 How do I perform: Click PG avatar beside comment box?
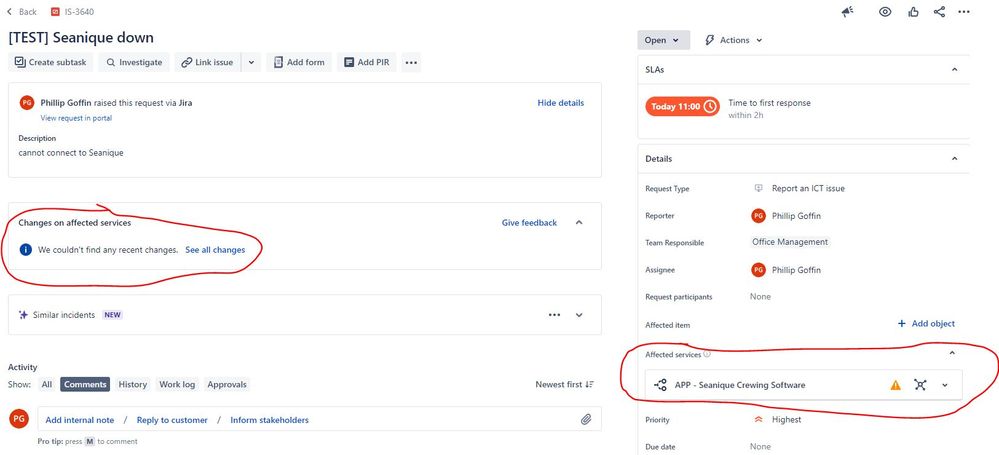tap(19, 419)
